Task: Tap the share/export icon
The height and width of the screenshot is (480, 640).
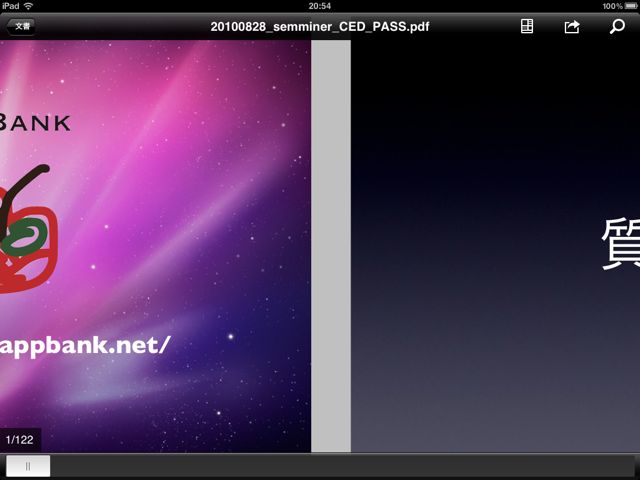Action: pyautogui.click(x=572, y=27)
